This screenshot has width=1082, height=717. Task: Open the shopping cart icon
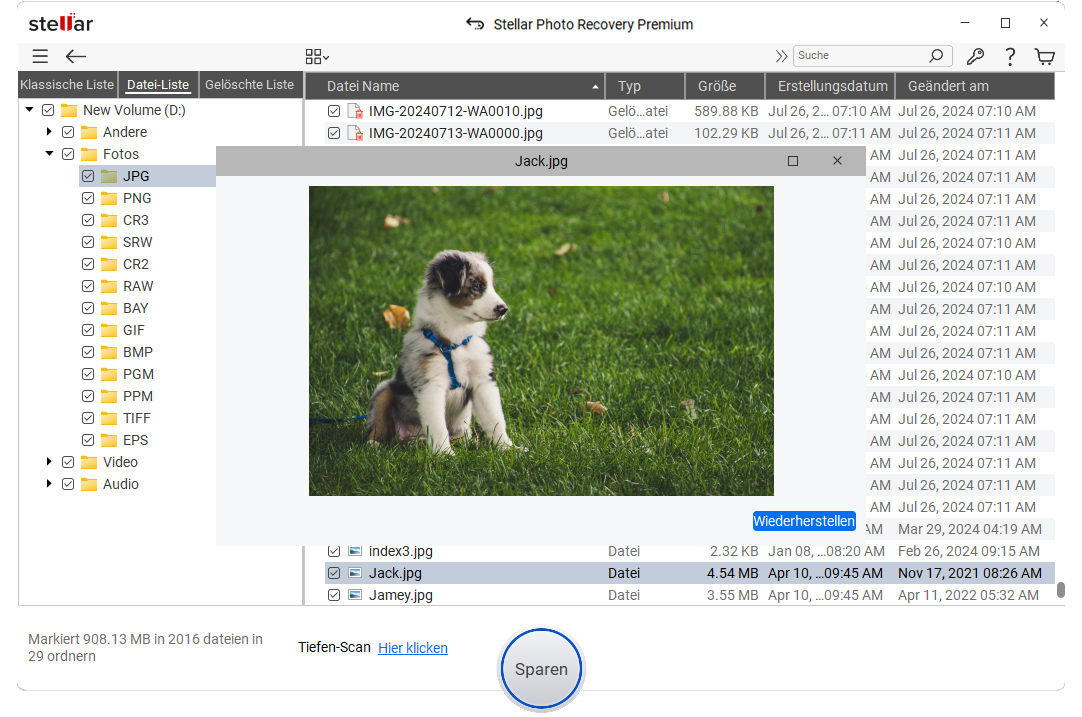click(x=1045, y=57)
